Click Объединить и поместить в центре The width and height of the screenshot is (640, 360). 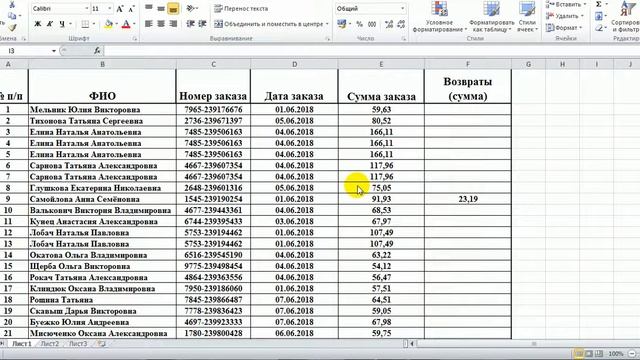tap(271, 24)
